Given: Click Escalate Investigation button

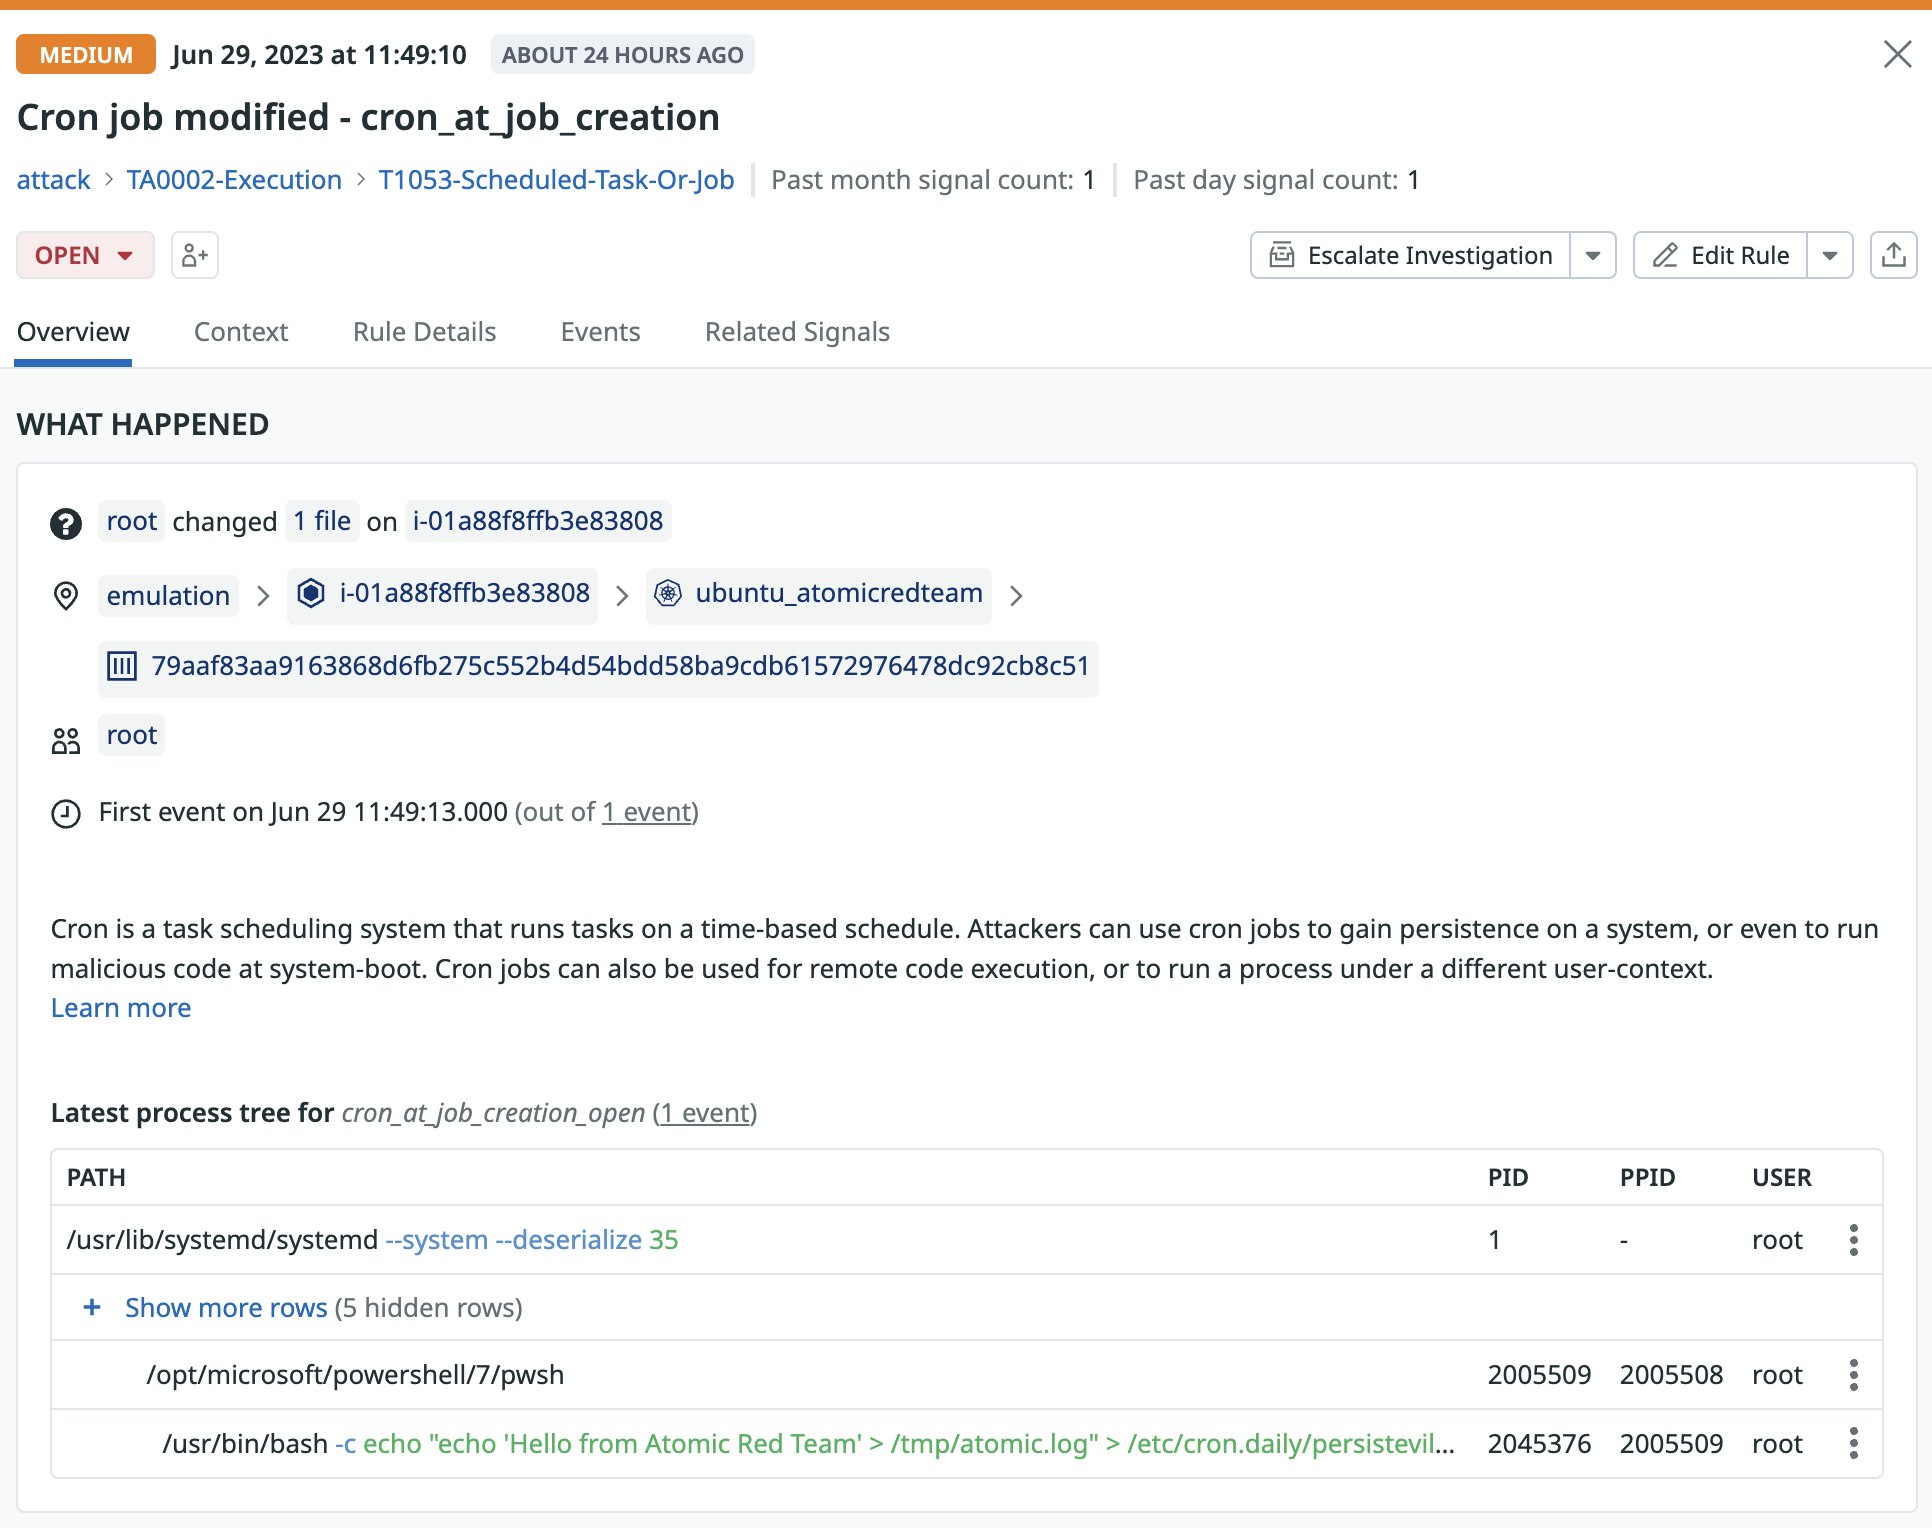Looking at the screenshot, I should (1410, 255).
